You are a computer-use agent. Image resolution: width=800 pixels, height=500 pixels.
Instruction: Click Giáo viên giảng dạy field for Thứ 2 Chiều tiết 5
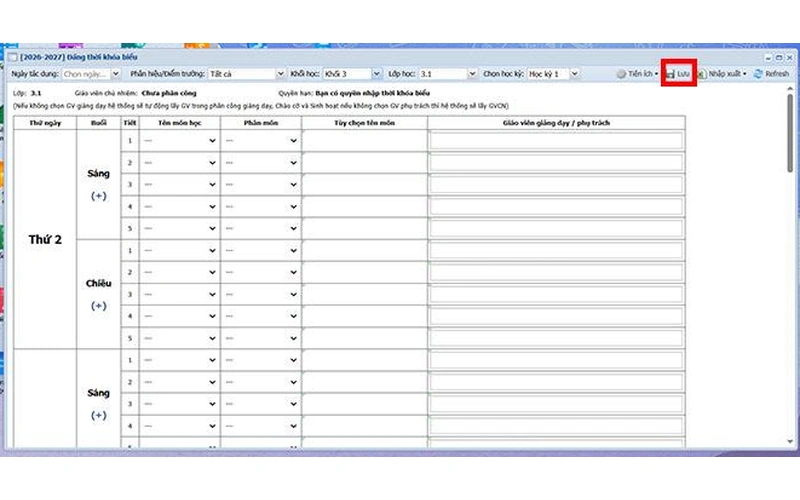pyautogui.click(x=556, y=338)
